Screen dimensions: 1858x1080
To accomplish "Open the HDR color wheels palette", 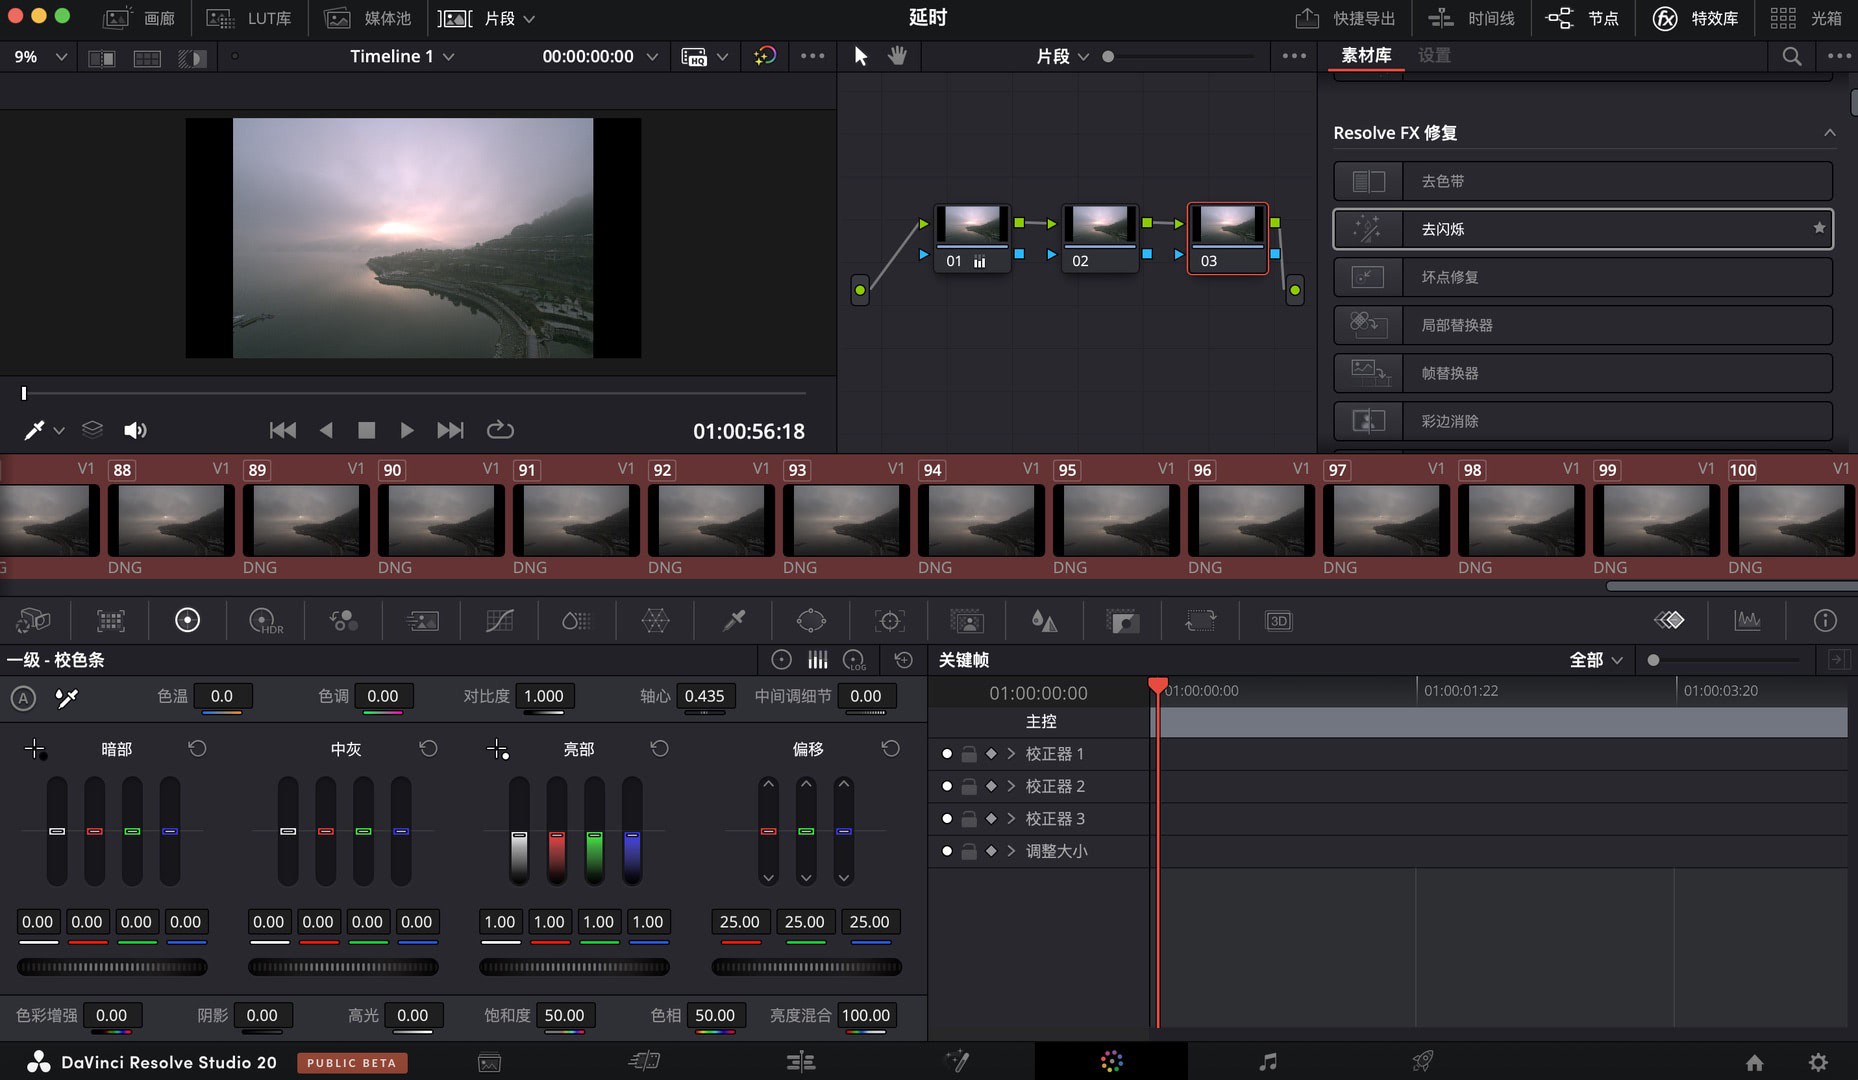I will (266, 621).
